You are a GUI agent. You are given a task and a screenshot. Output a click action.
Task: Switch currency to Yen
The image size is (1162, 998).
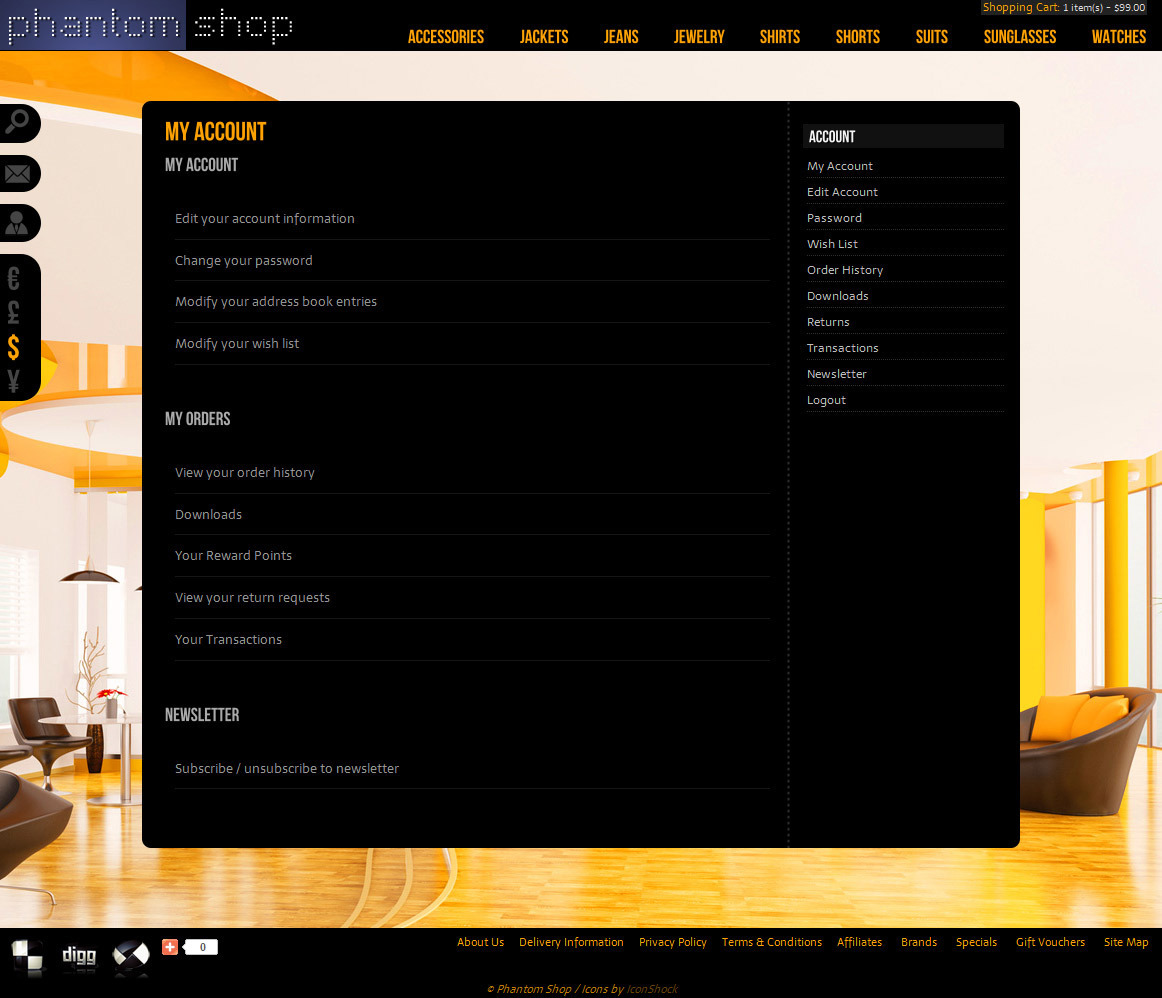(13, 381)
